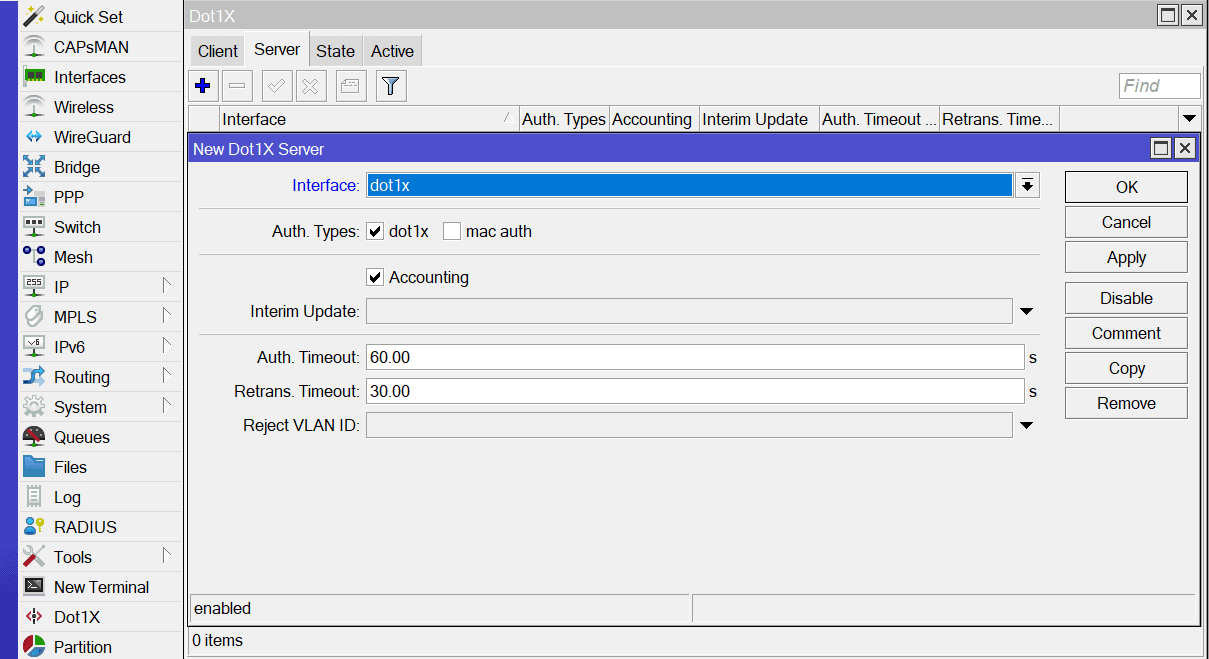The width and height of the screenshot is (1209, 659).
Task: Uncheck the dot1x auth type checkbox
Action: [376, 232]
